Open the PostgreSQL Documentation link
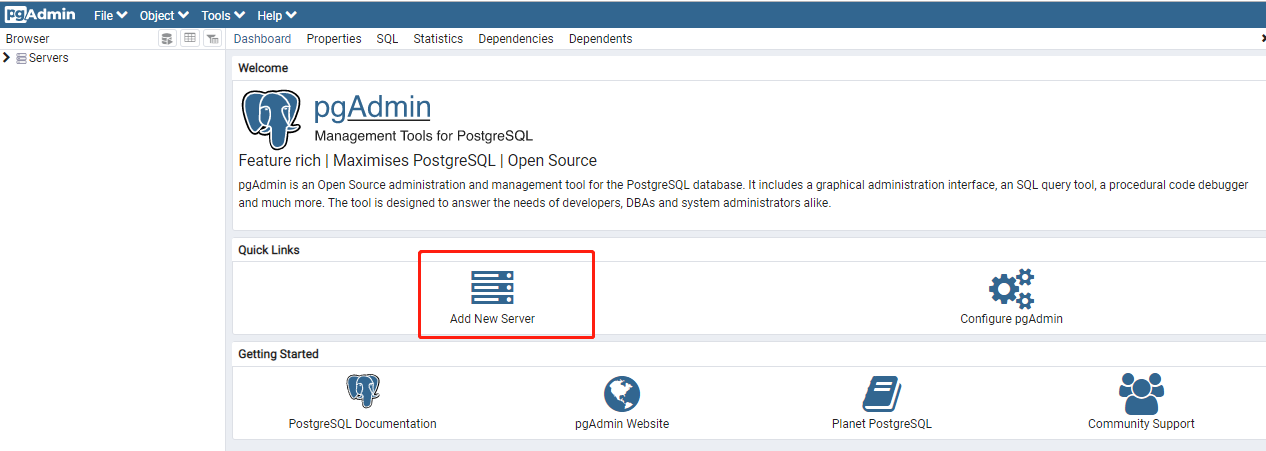This screenshot has width=1266, height=451. pyautogui.click(x=363, y=424)
